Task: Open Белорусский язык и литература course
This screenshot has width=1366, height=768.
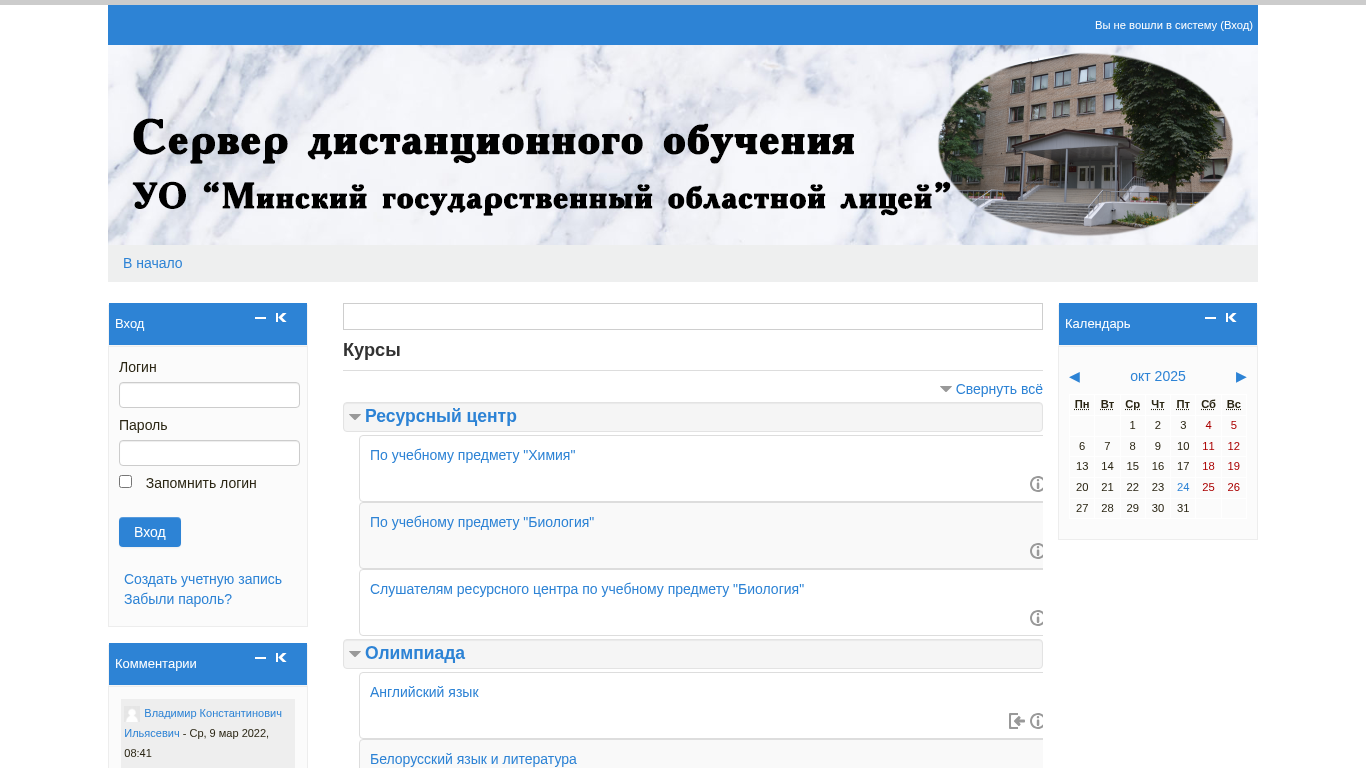Action: [473, 759]
